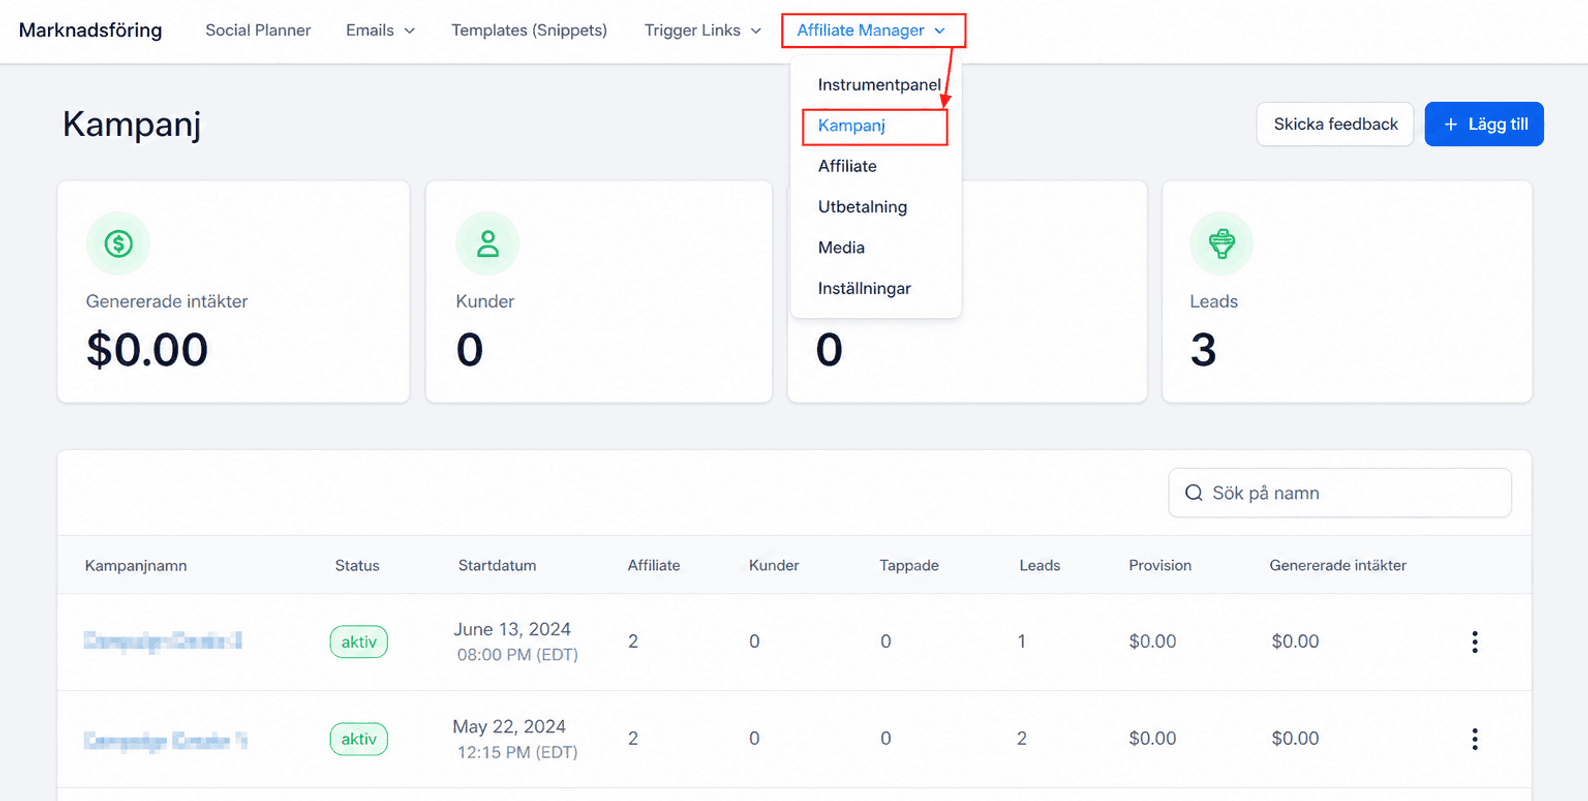Click the dollar sign revenue icon
Viewport: 1588px width, 801px height.
point(118,243)
